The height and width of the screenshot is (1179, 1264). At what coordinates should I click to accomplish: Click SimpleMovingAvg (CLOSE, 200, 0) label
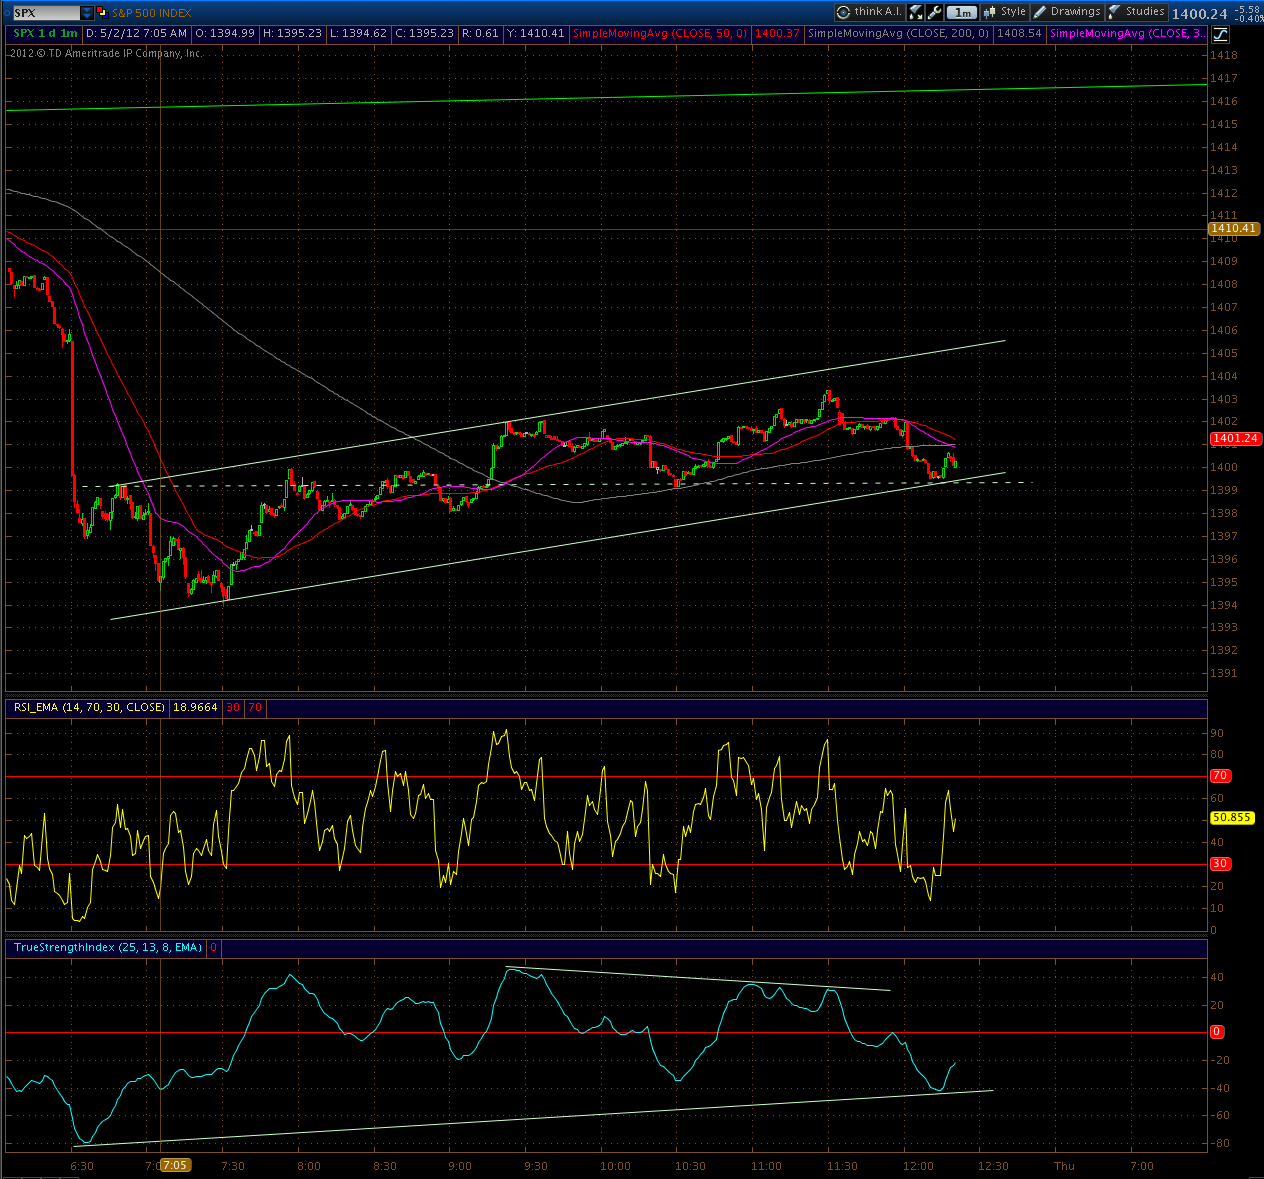(898, 33)
